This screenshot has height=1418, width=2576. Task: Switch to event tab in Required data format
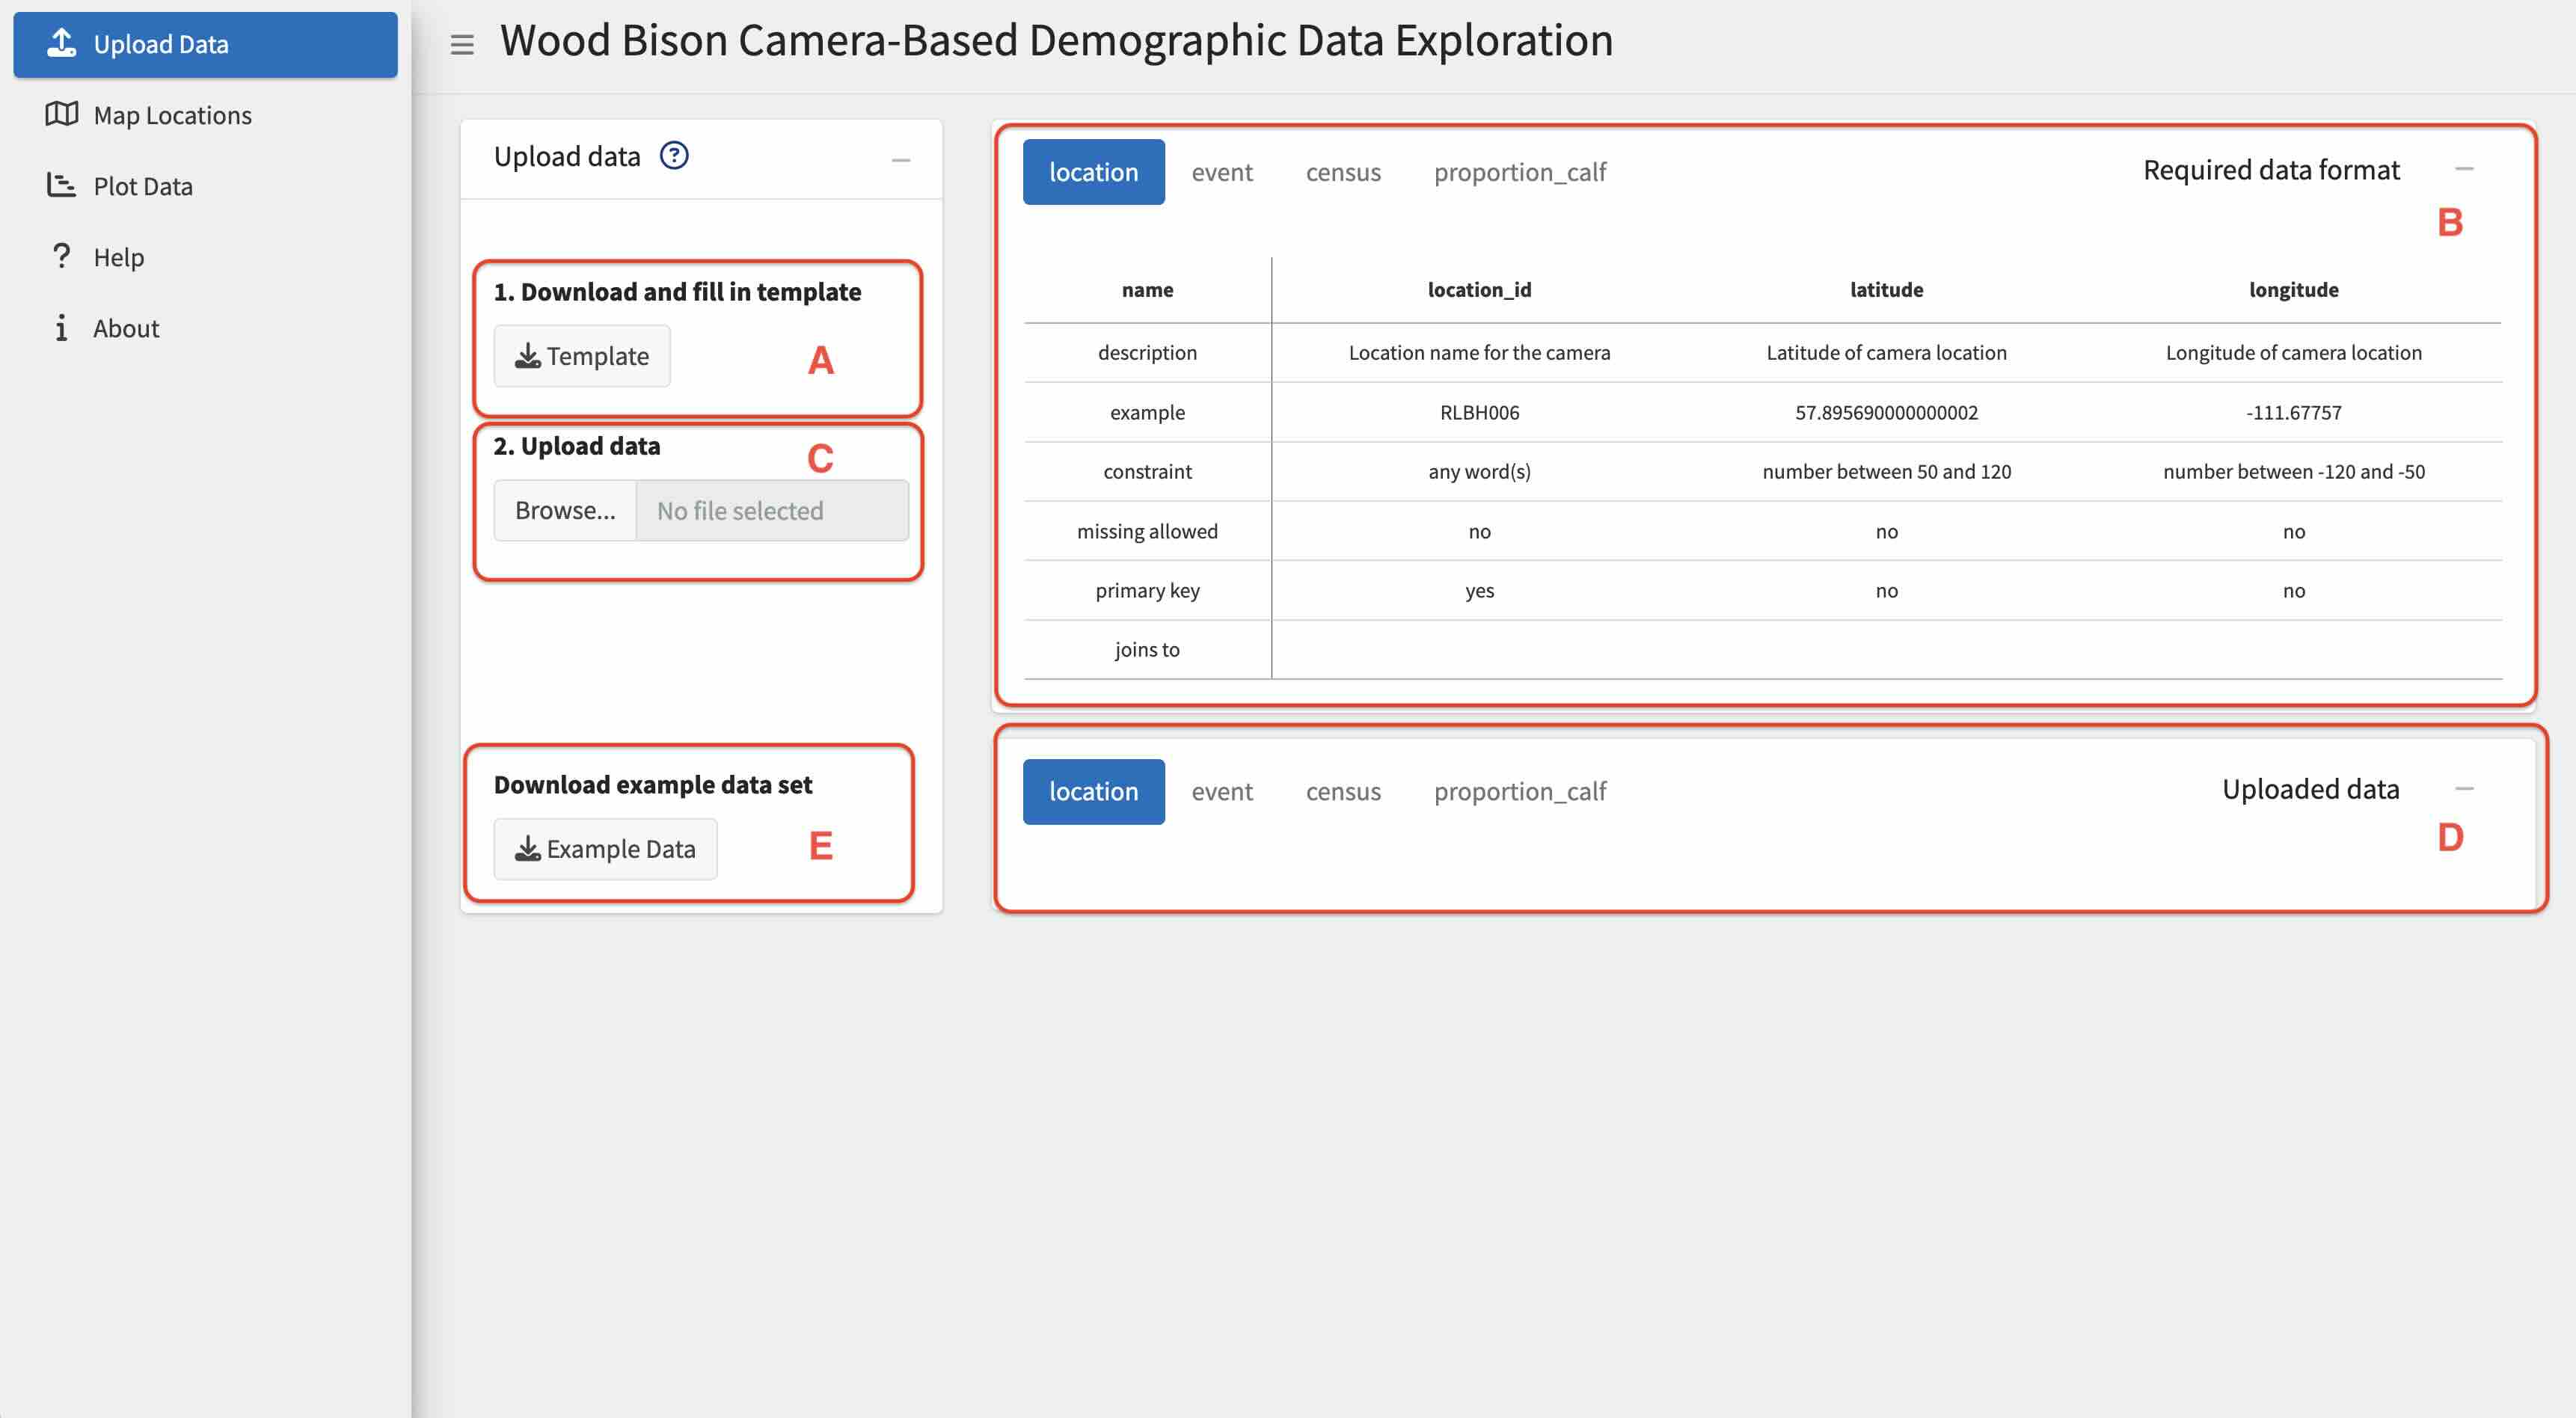point(1221,172)
